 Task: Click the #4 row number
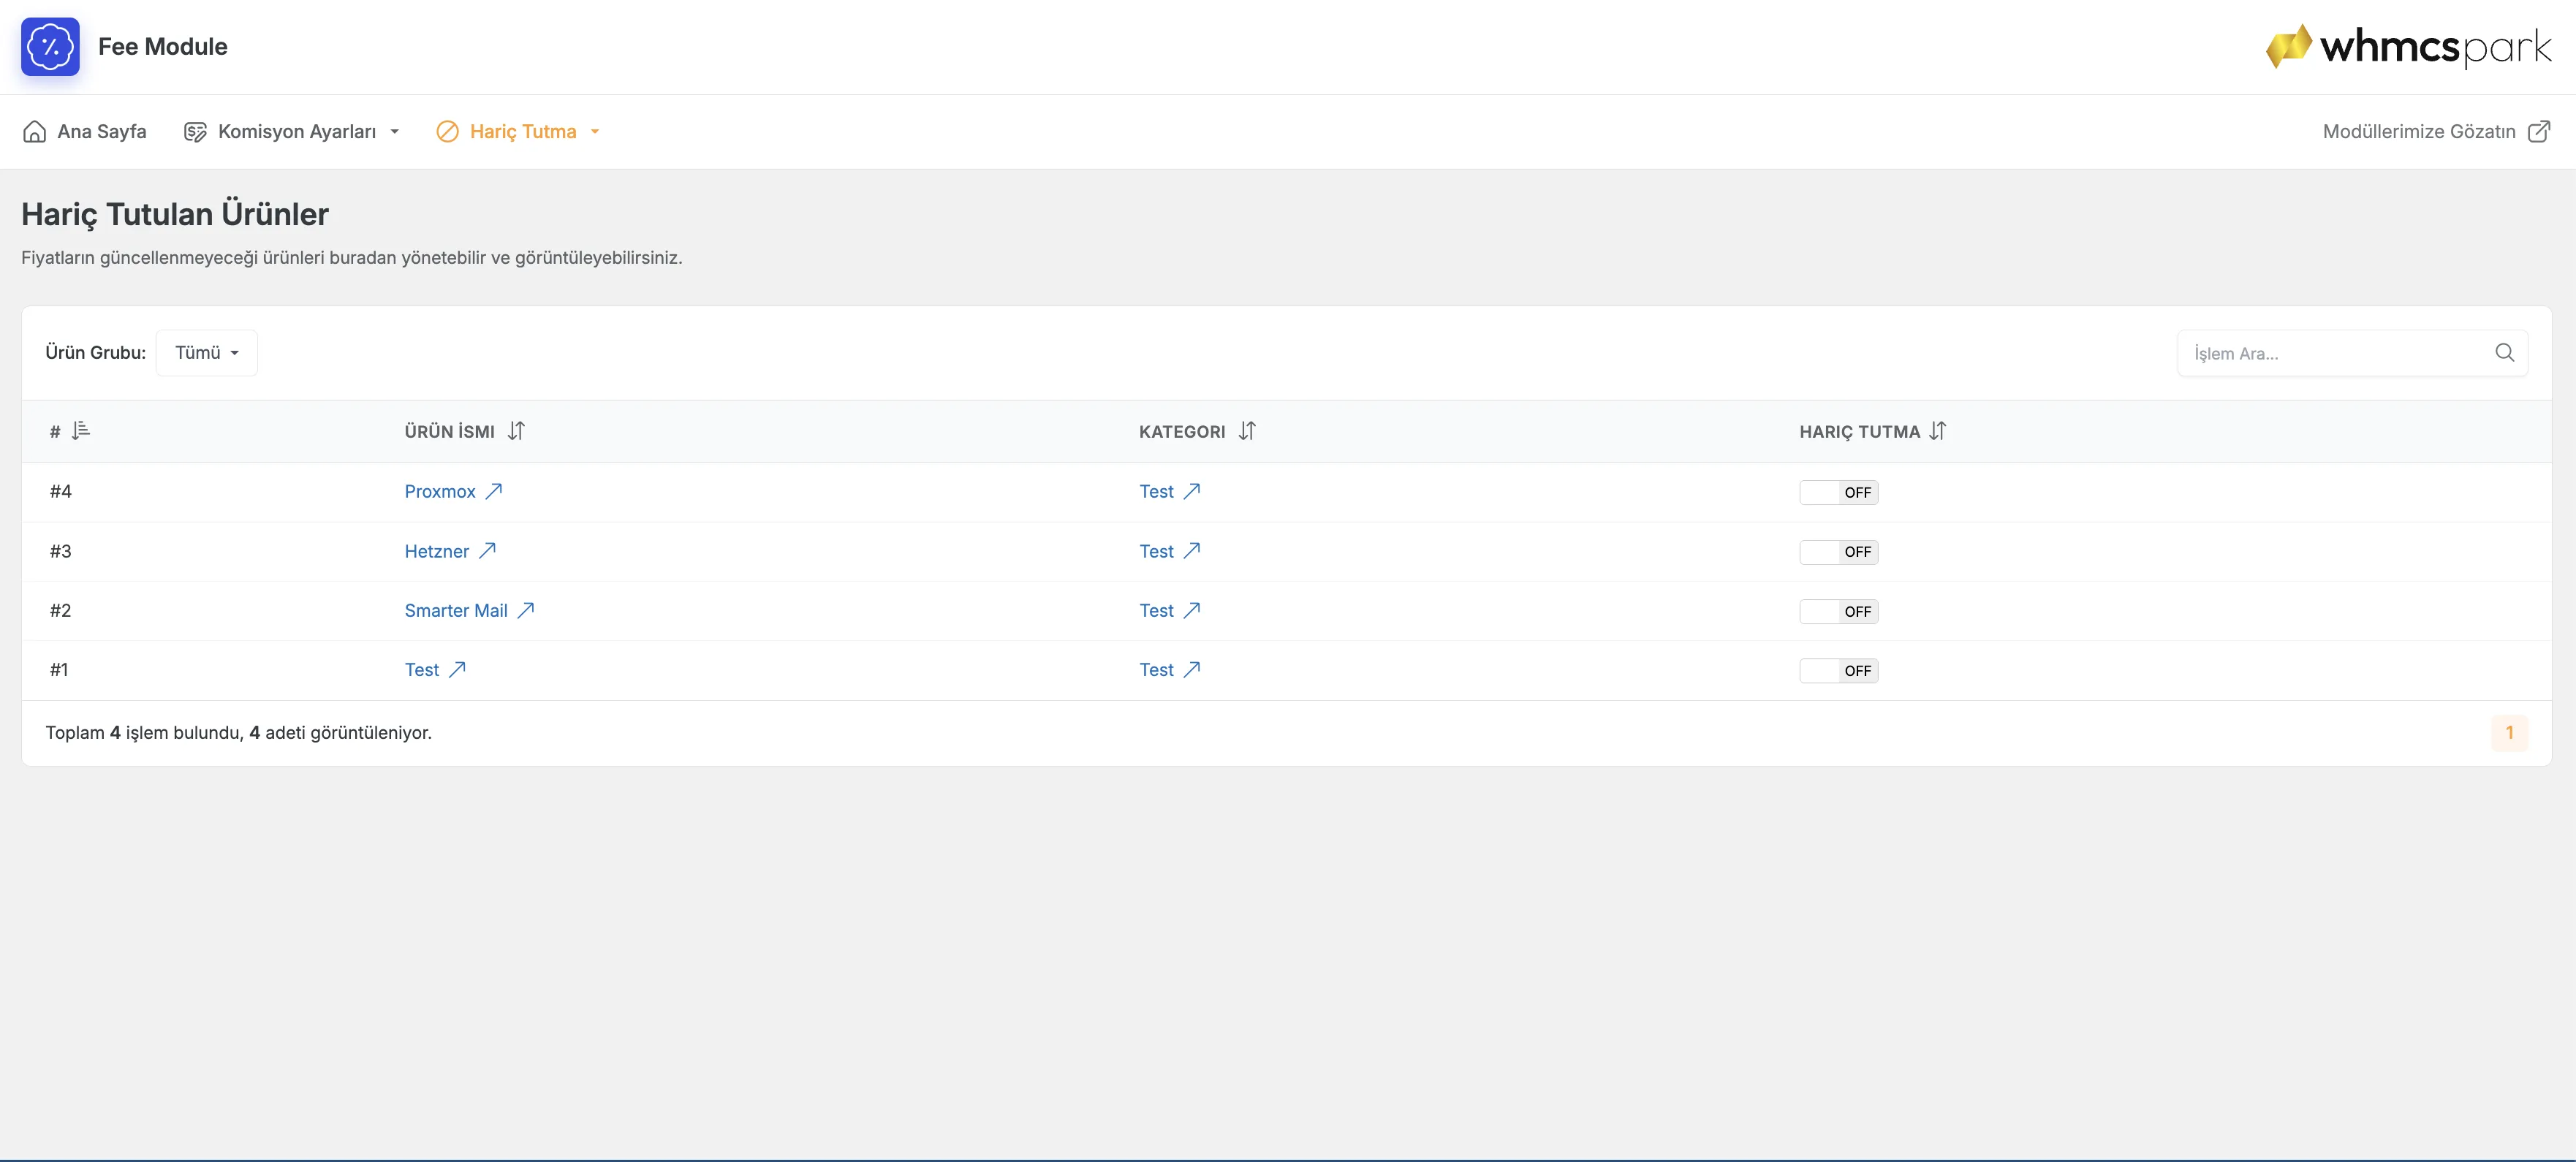tap(60, 491)
